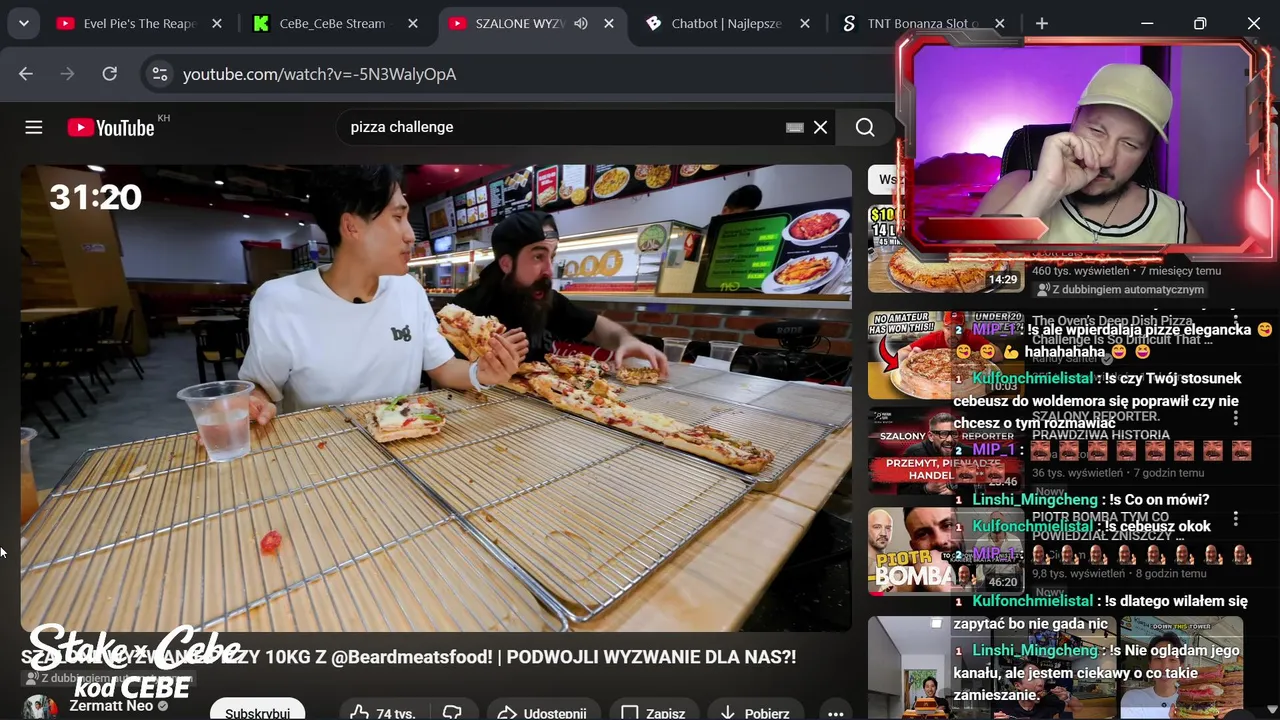The width and height of the screenshot is (1280, 720).
Task: Go back in browser history
Action: 26,74
